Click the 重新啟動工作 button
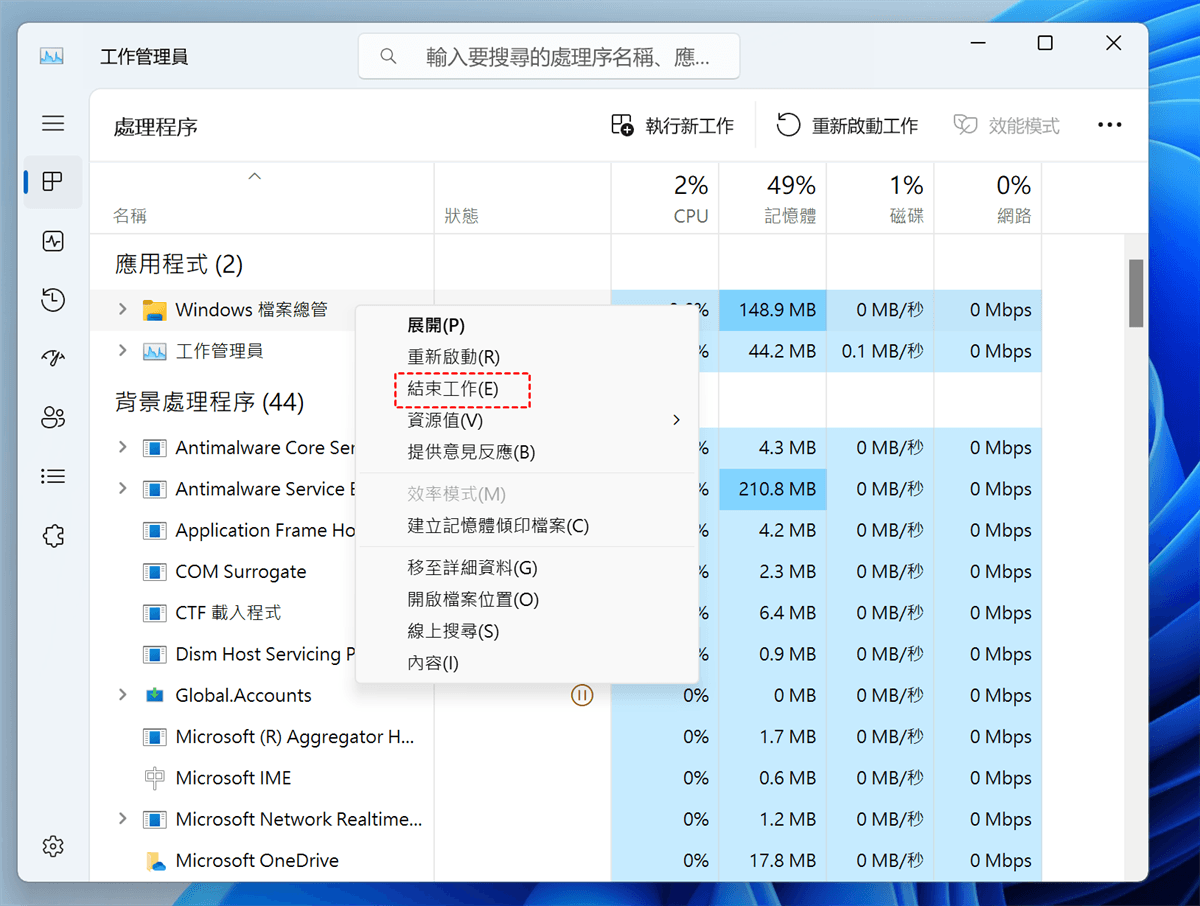This screenshot has height=906, width=1200. (x=847, y=125)
